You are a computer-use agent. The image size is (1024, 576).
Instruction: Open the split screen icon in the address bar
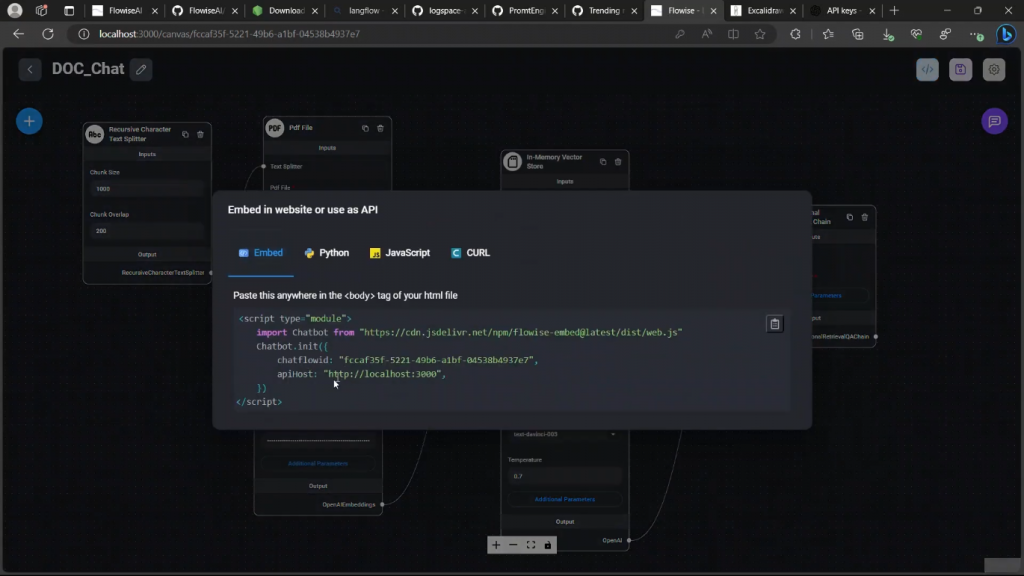733,34
